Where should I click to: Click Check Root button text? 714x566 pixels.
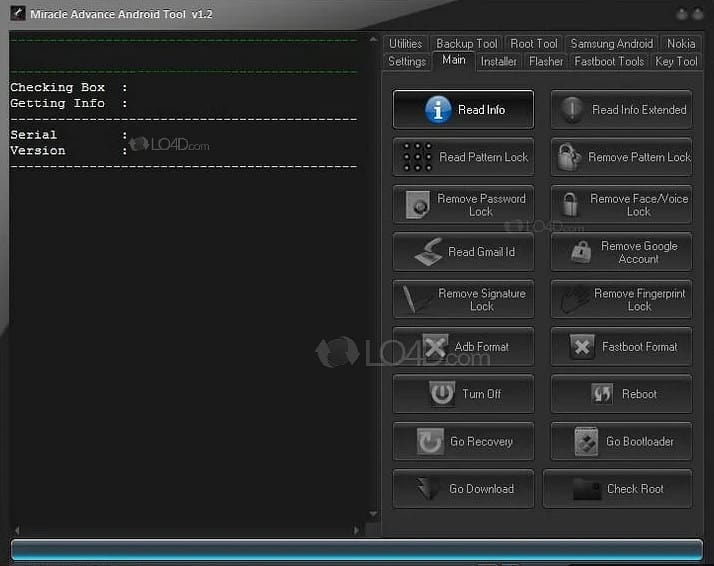click(x=635, y=489)
